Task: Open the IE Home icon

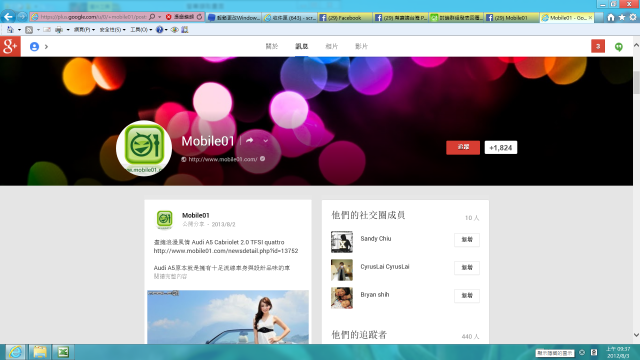Action: (x=611, y=17)
